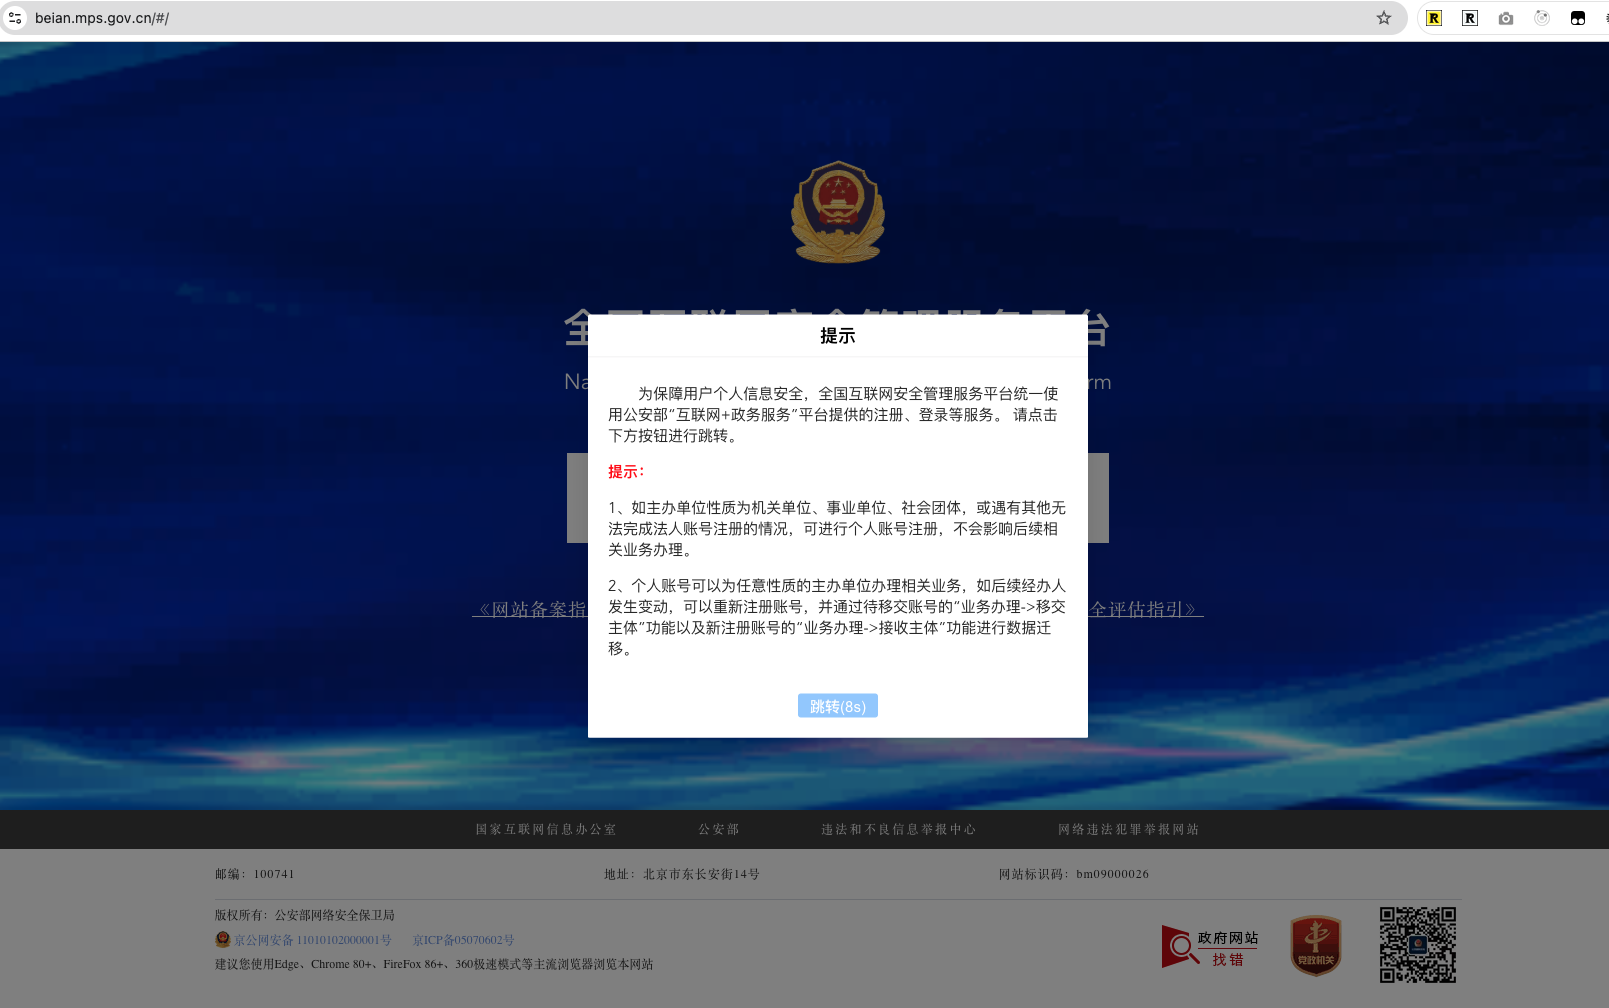Click the camera screenshot extension icon
1609x1008 pixels.
1506,18
